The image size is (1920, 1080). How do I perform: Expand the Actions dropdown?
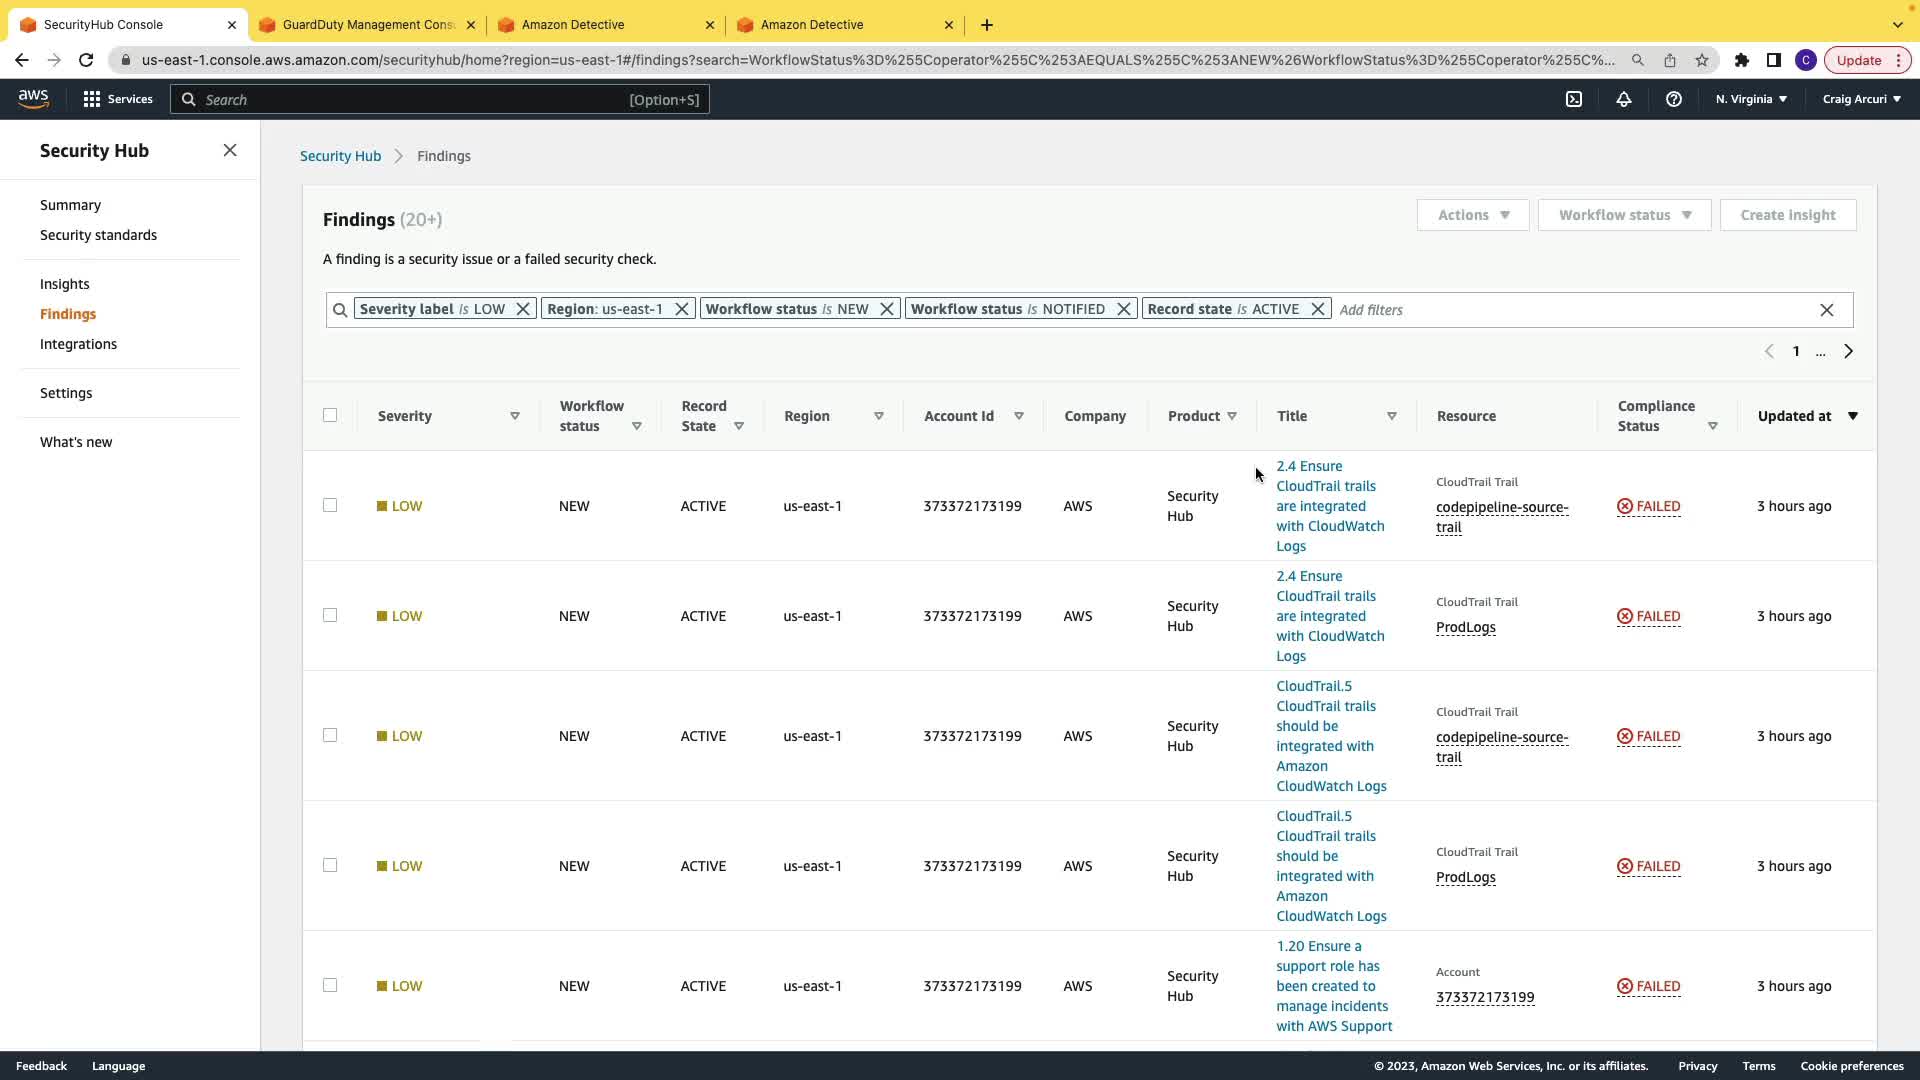(x=1473, y=215)
